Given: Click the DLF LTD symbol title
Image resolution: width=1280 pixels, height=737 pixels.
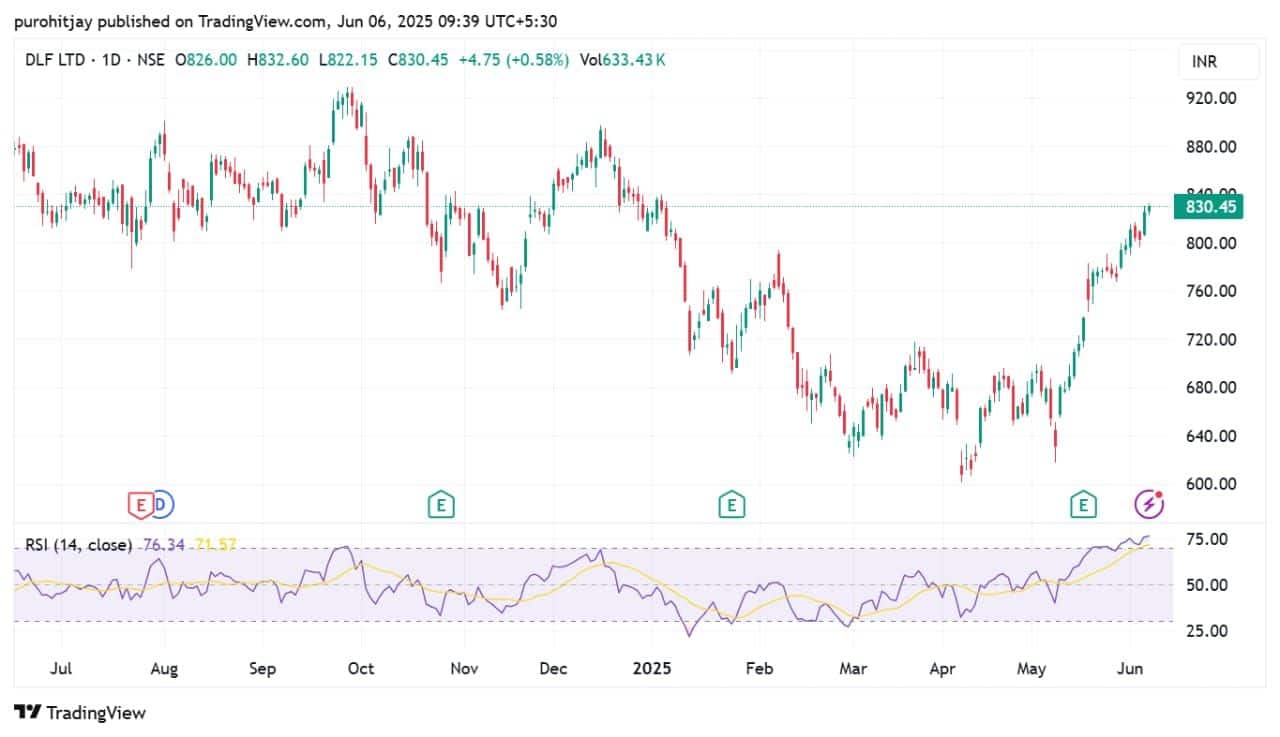Looking at the screenshot, I should pos(56,60).
